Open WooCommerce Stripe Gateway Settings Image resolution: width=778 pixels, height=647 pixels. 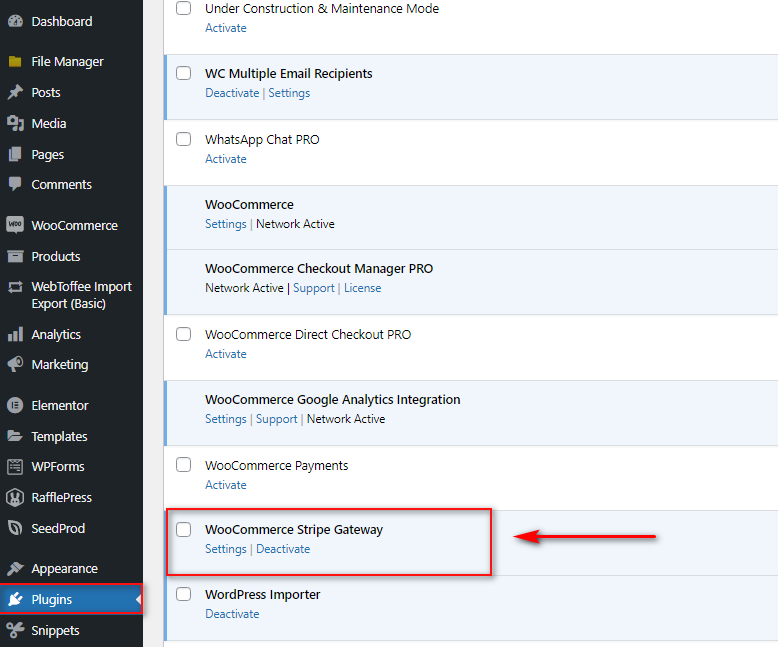[226, 549]
